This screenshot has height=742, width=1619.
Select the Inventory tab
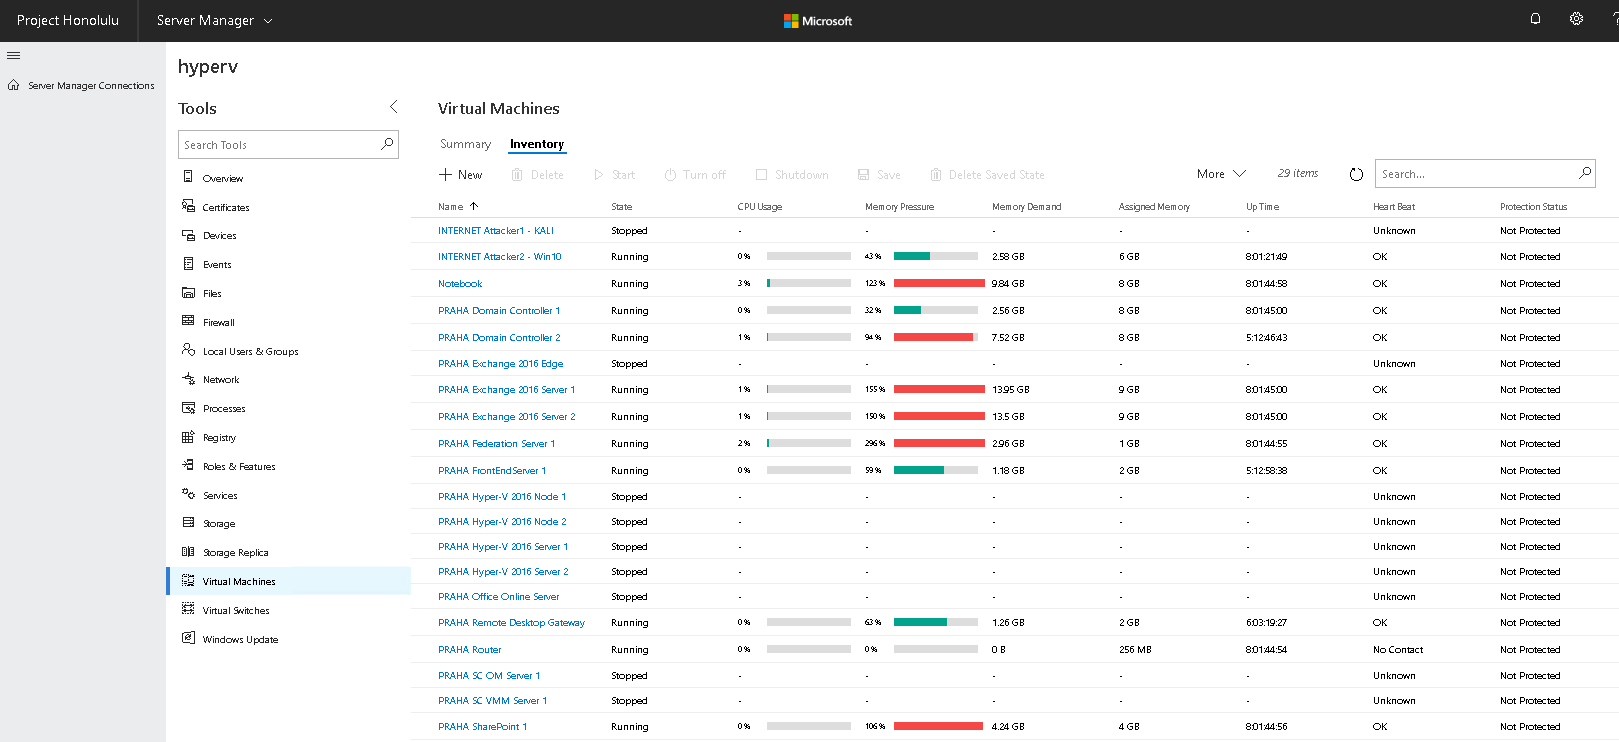(537, 144)
